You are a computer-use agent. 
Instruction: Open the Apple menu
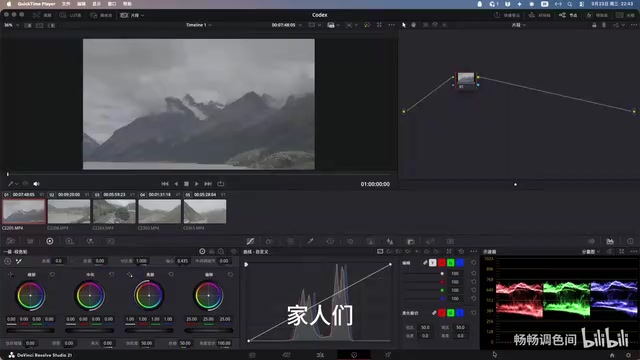point(9,4)
